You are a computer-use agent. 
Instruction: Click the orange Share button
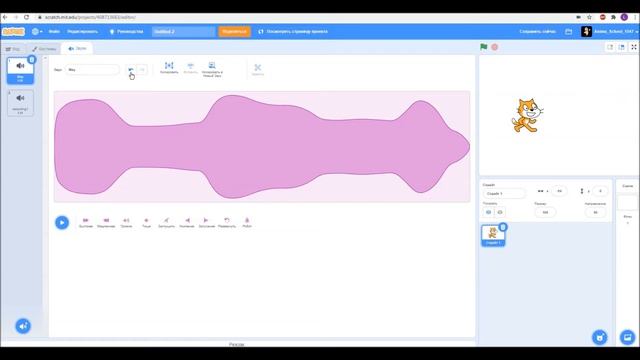pyautogui.click(x=235, y=31)
